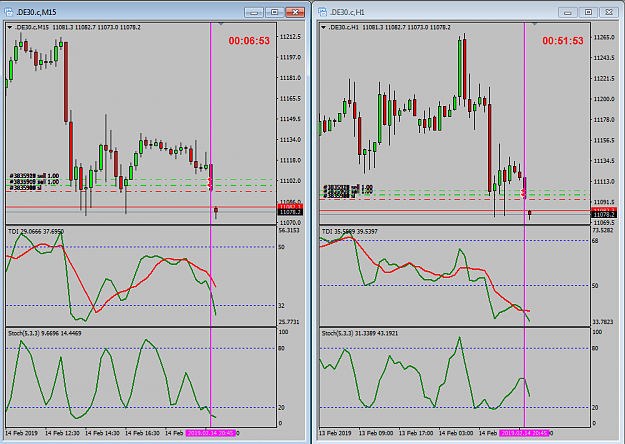Click TDI 29.0666 37.6950 indicator label
Viewport: 625px width, 444px height.
[36, 231]
